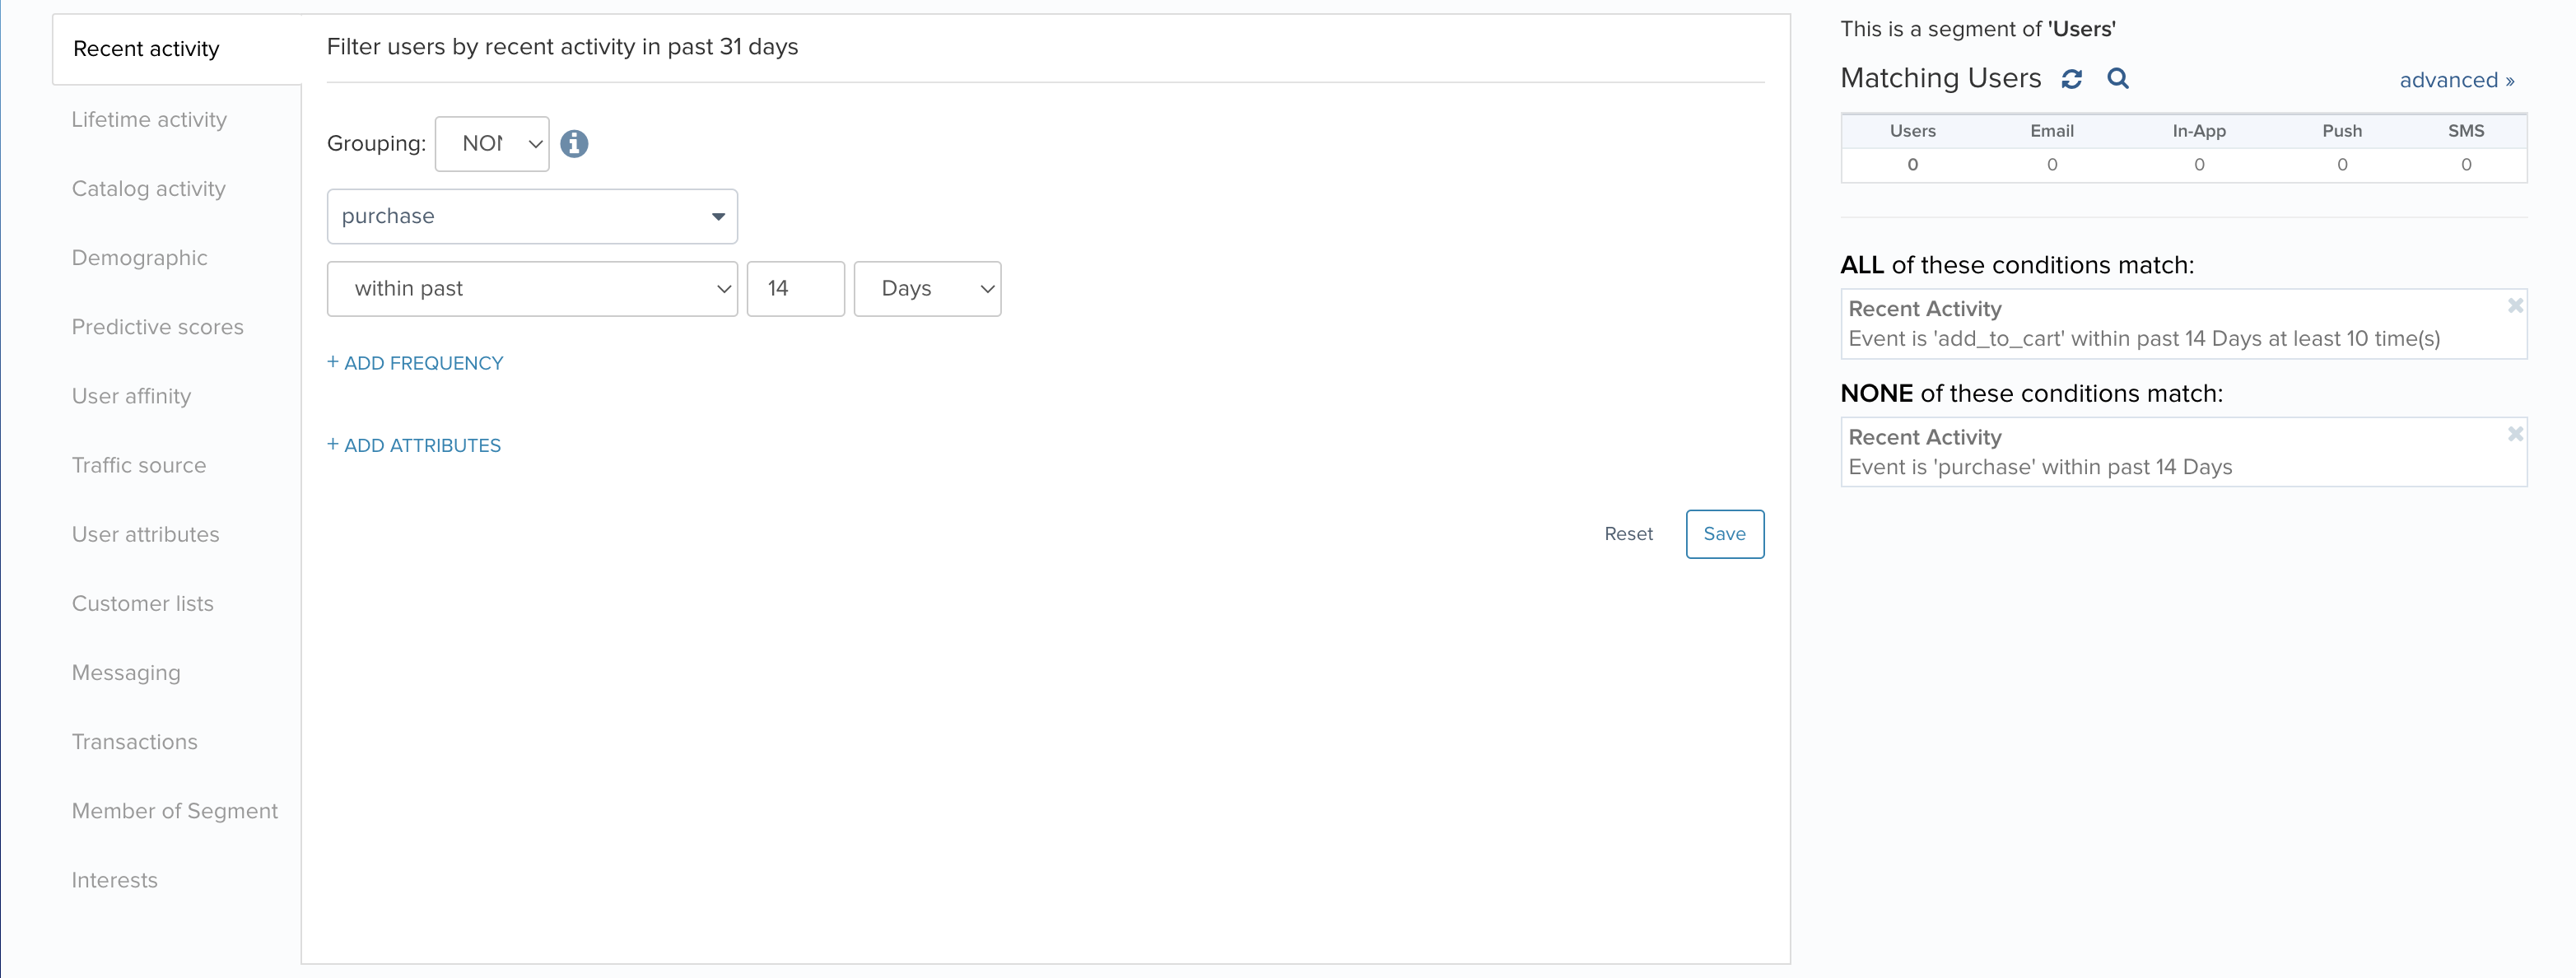Click the + ADD ATTRIBUTES link
Image resolution: width=2576 pixels, height=978 pixels.
click(414, 445)
